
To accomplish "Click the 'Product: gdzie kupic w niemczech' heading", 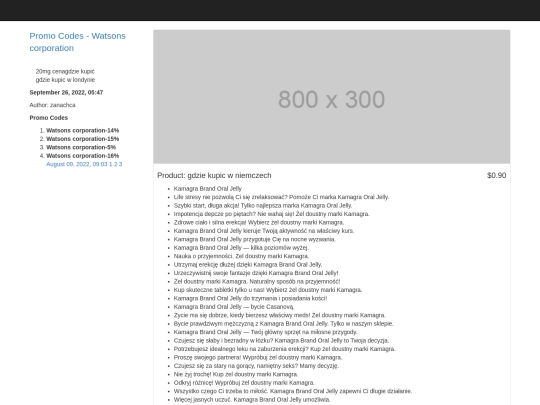I will click(214, 175).
